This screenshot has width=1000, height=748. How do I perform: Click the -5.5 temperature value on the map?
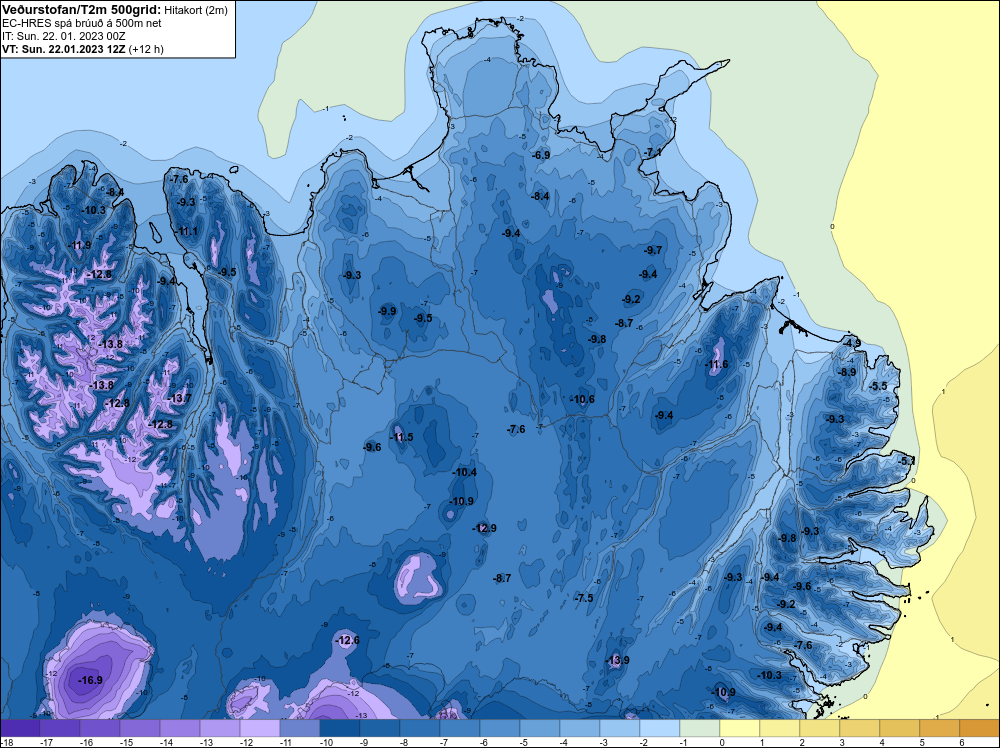[878, 386]
